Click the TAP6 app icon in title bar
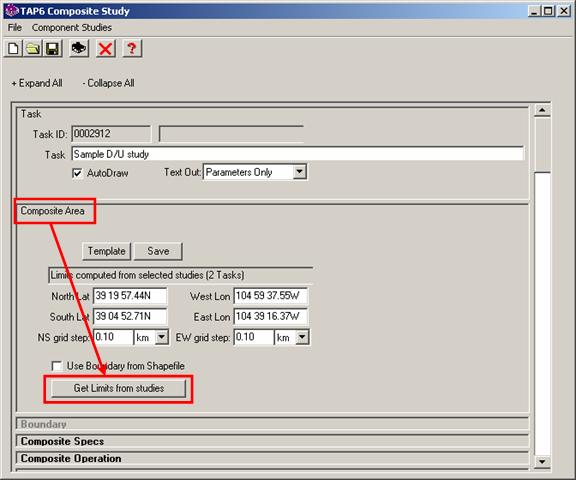This screenshot has width=576, height=480. pos(11,11)
